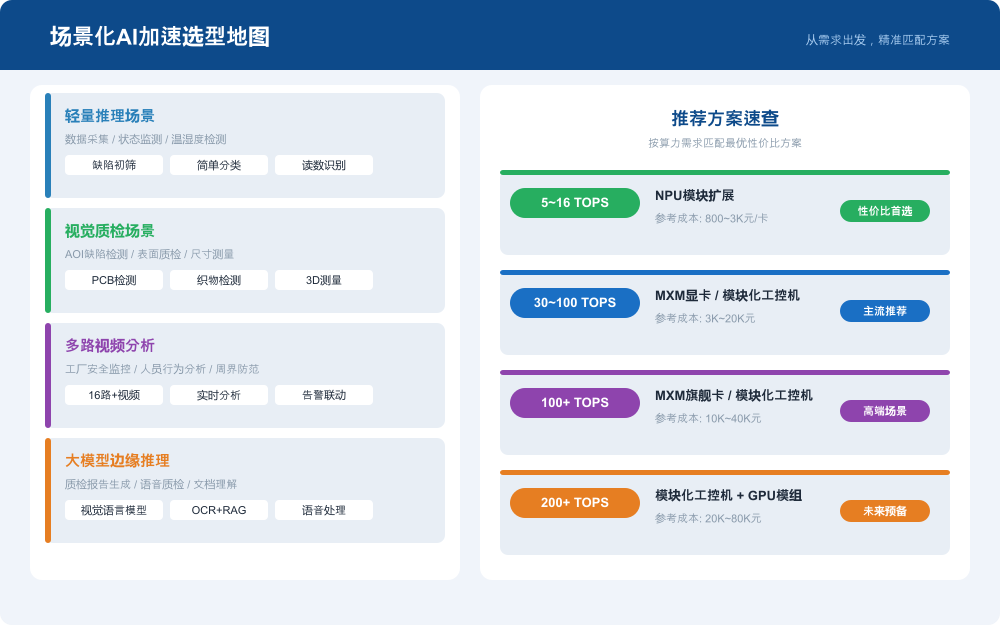Click the 读数识别 tag

point(322,165)
